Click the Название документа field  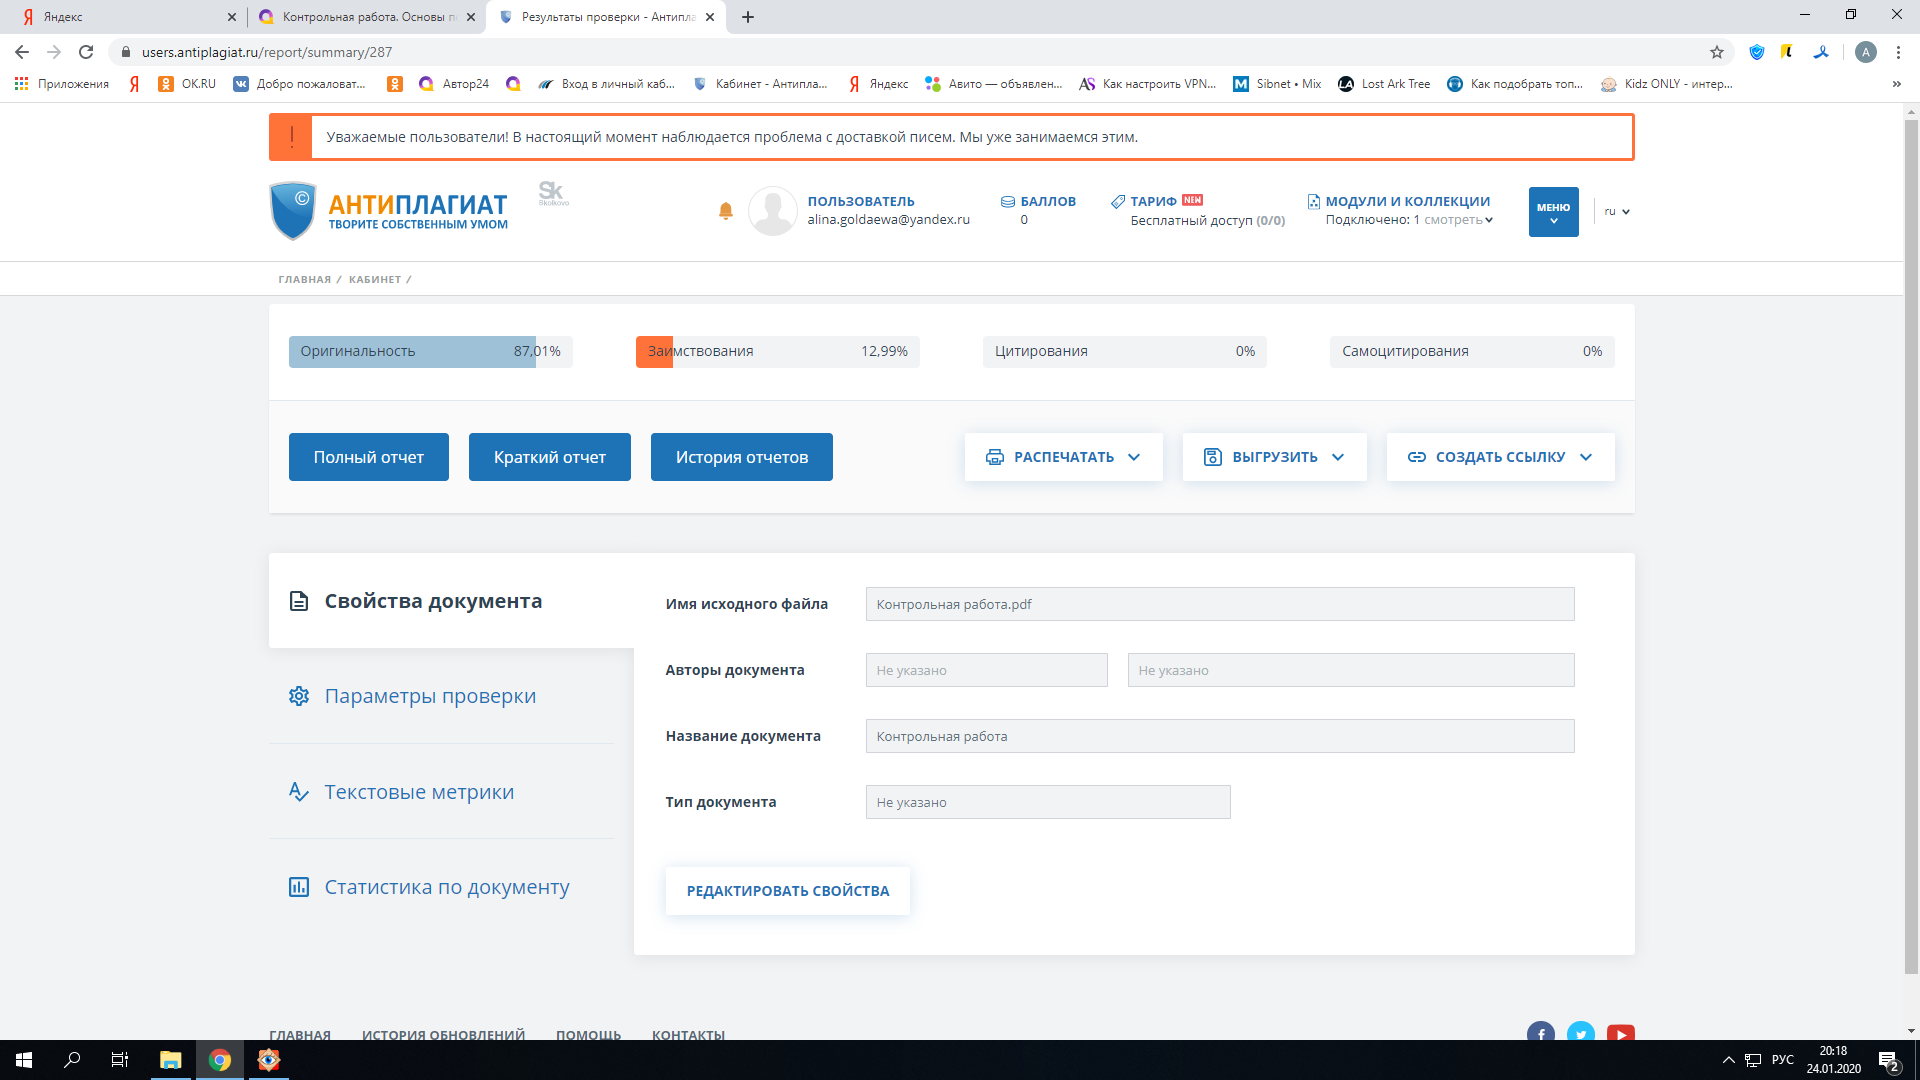click(x=1219, y=736)
